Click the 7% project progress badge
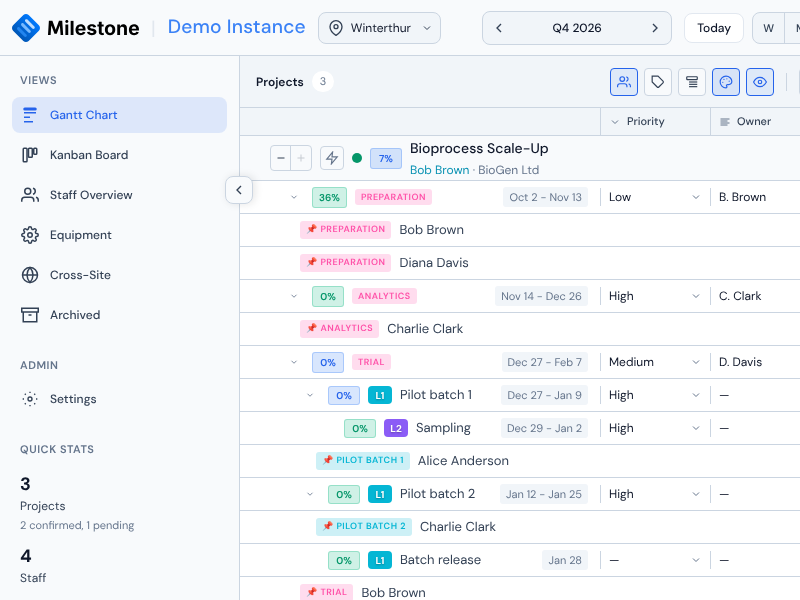 click(386, 159)
